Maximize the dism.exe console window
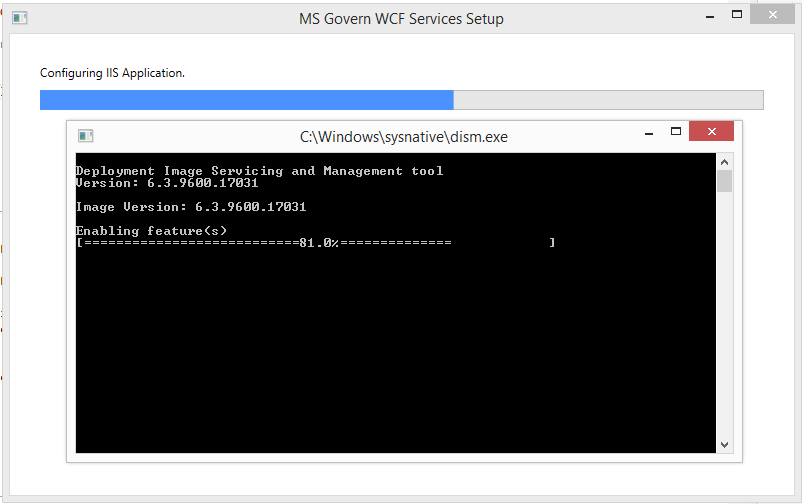802x504 pixels. 676,131
